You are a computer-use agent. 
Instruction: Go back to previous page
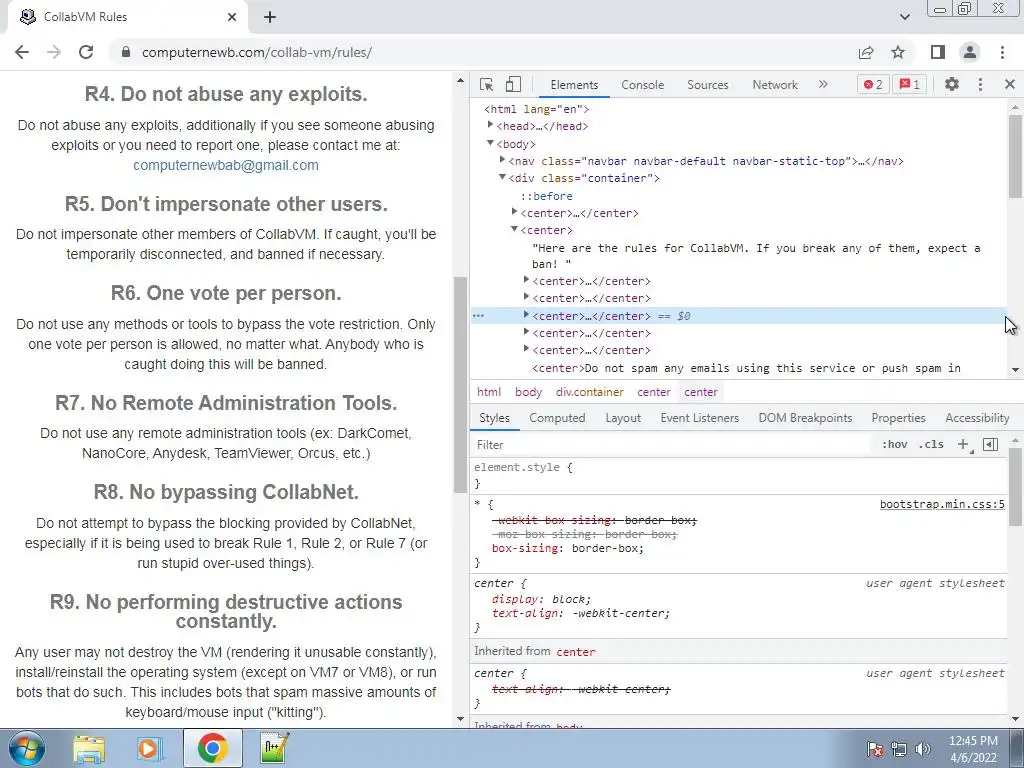[x=22, y=52]
